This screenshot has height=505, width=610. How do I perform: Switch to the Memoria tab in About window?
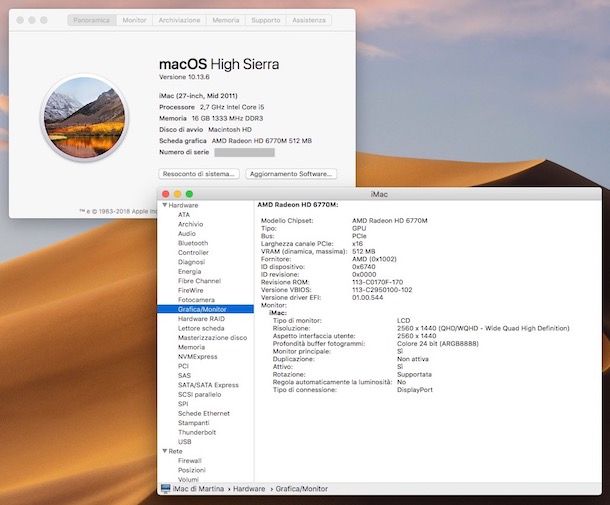click(x=226, y=20)
